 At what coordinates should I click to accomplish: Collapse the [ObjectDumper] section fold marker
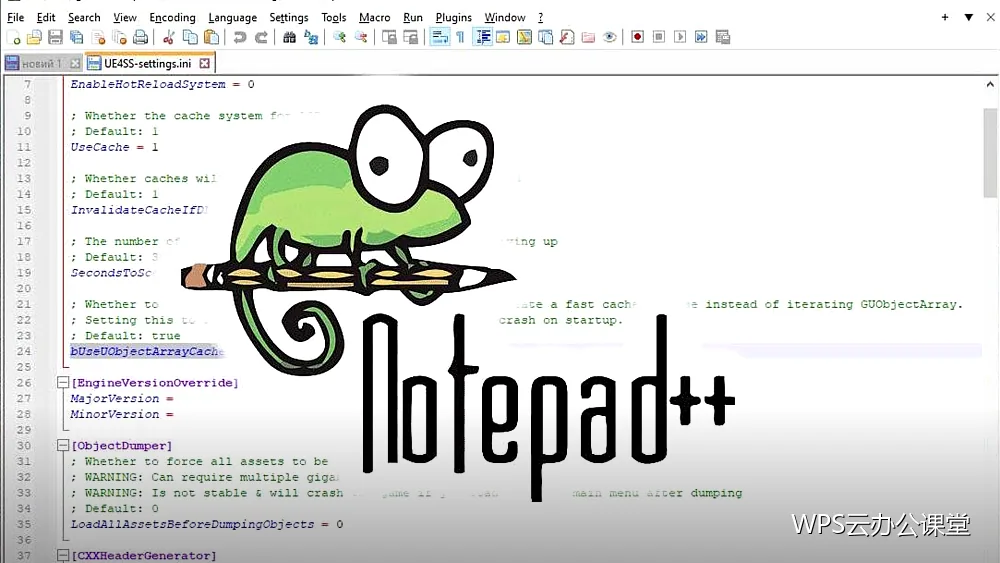pos(62,445)
